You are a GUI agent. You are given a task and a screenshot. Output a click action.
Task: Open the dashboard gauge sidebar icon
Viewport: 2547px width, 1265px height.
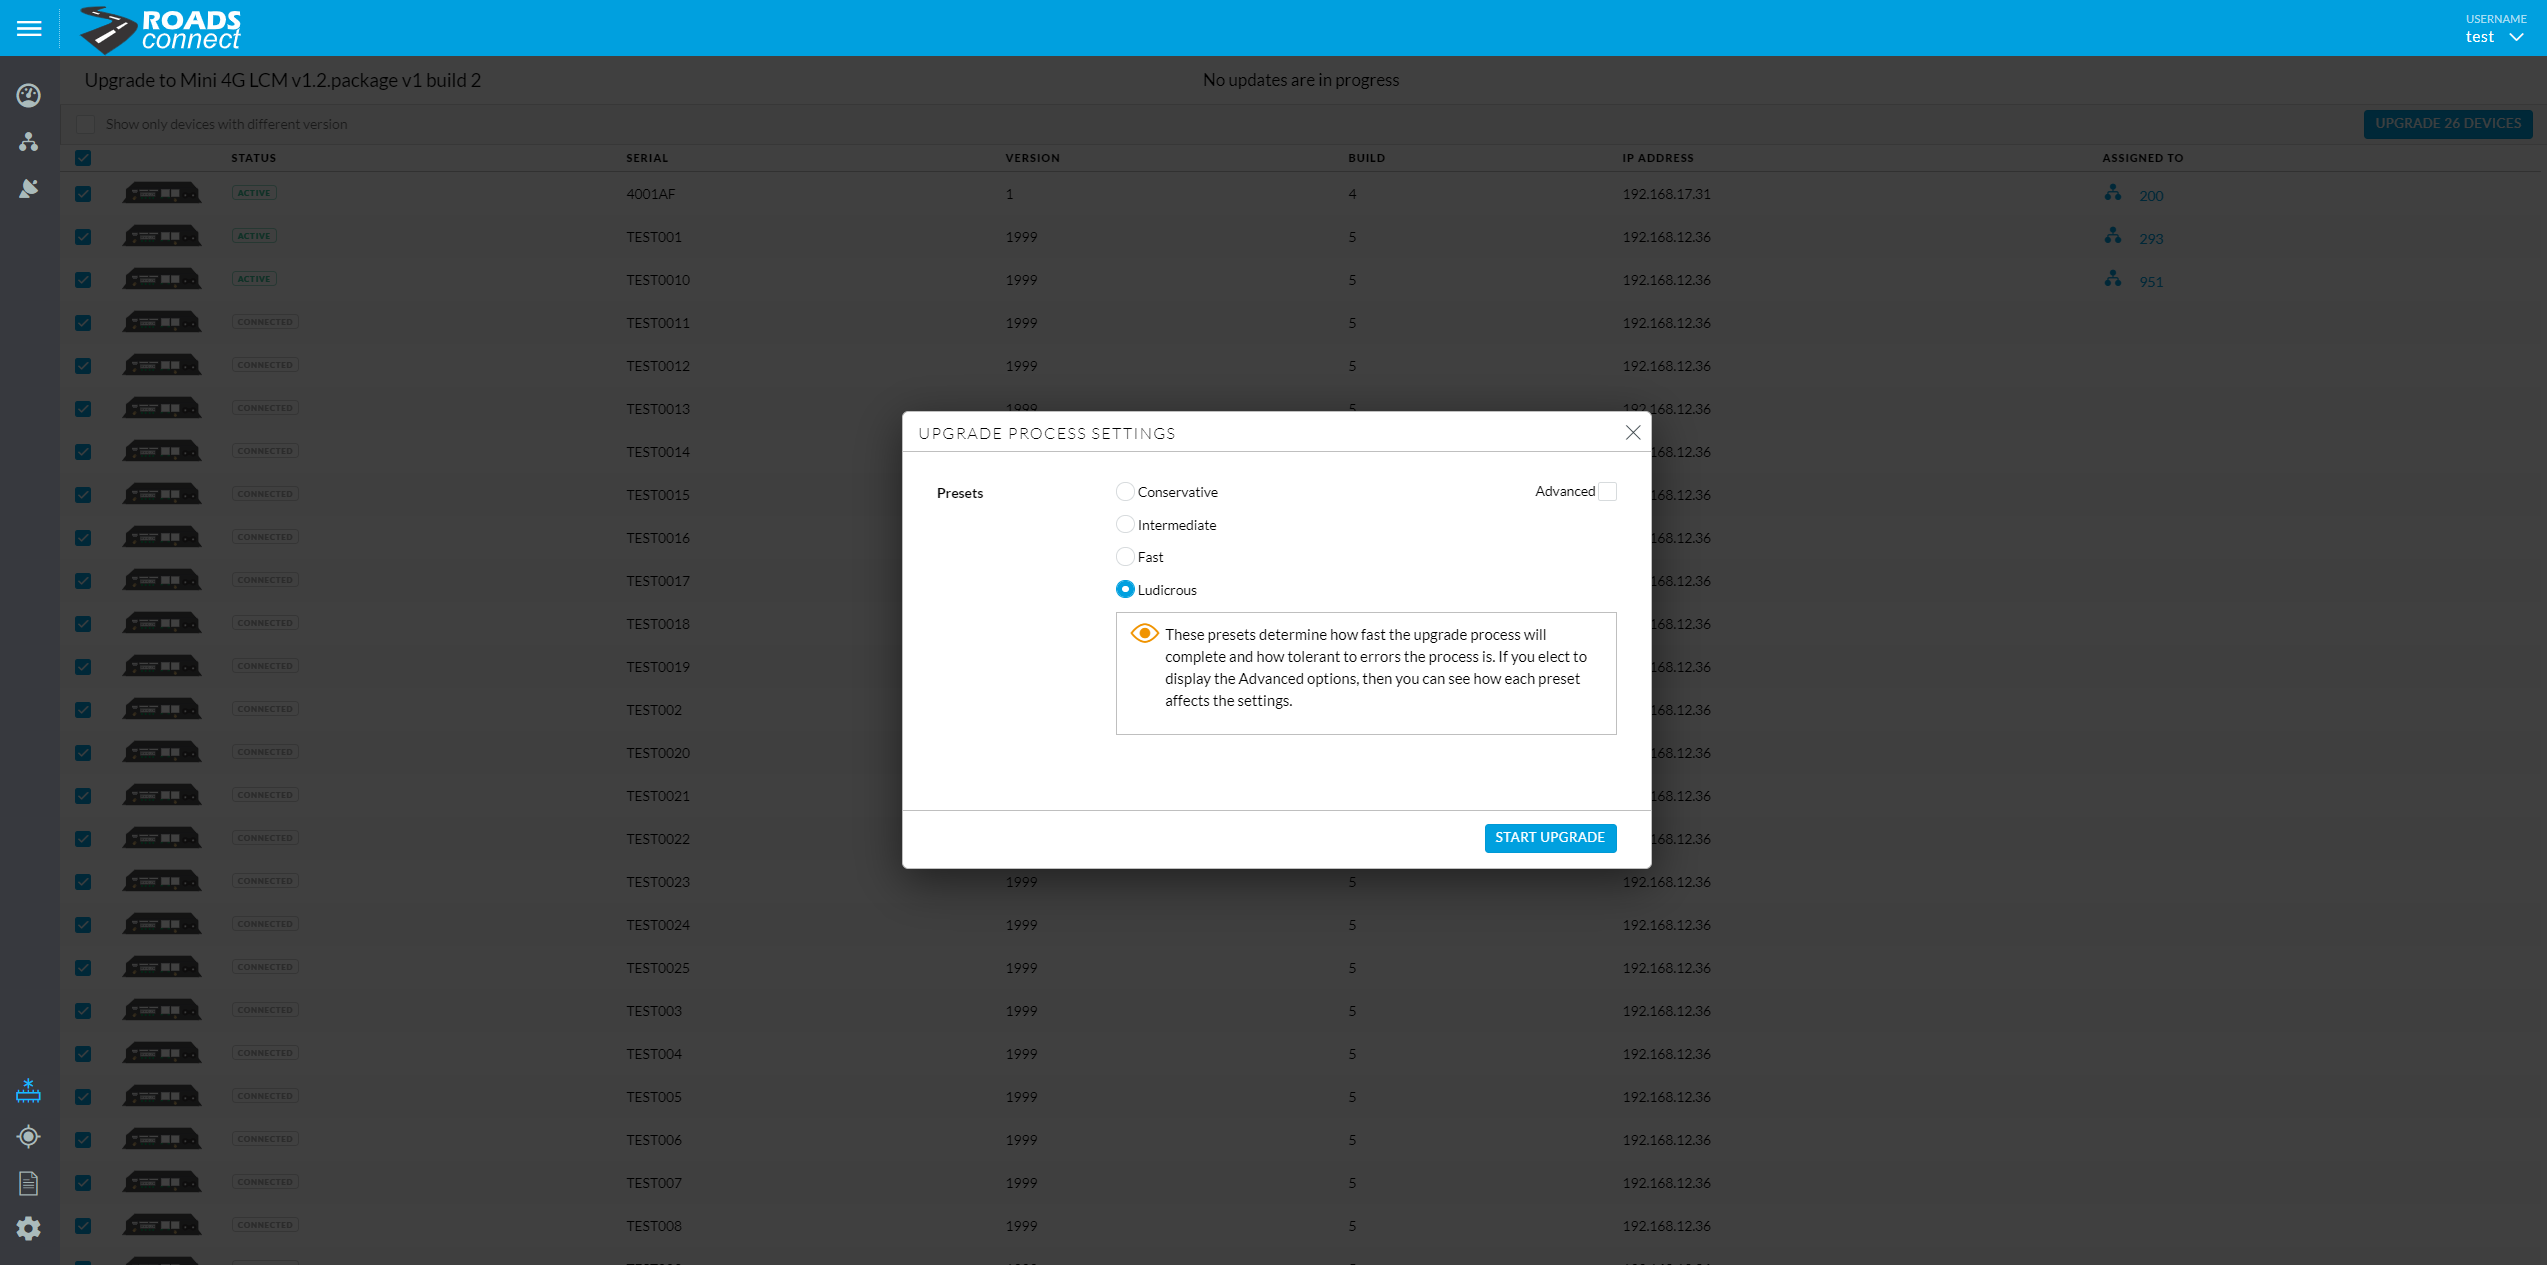[x=29, y=95]
